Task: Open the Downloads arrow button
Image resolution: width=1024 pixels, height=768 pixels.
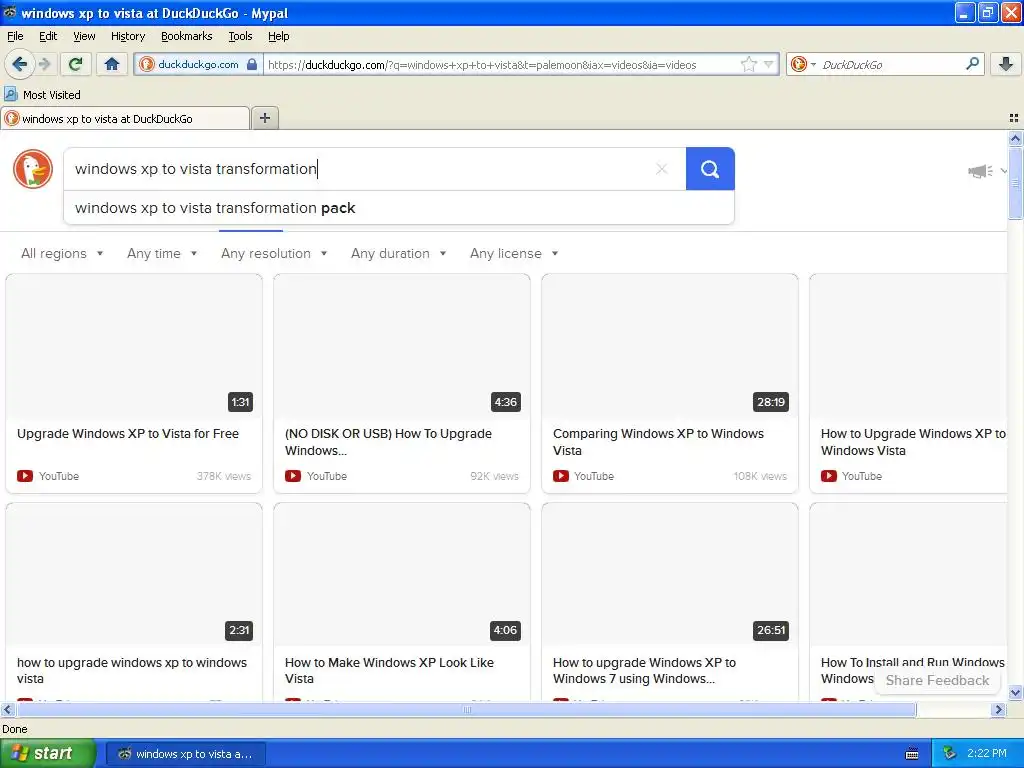Action: 1006,64
